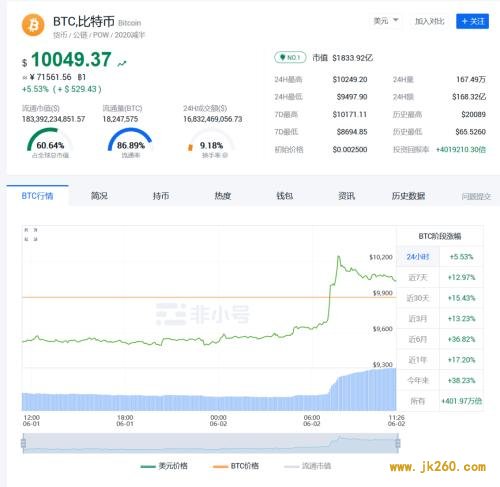Toggle the 流通市值 legend series

(308, 466)
